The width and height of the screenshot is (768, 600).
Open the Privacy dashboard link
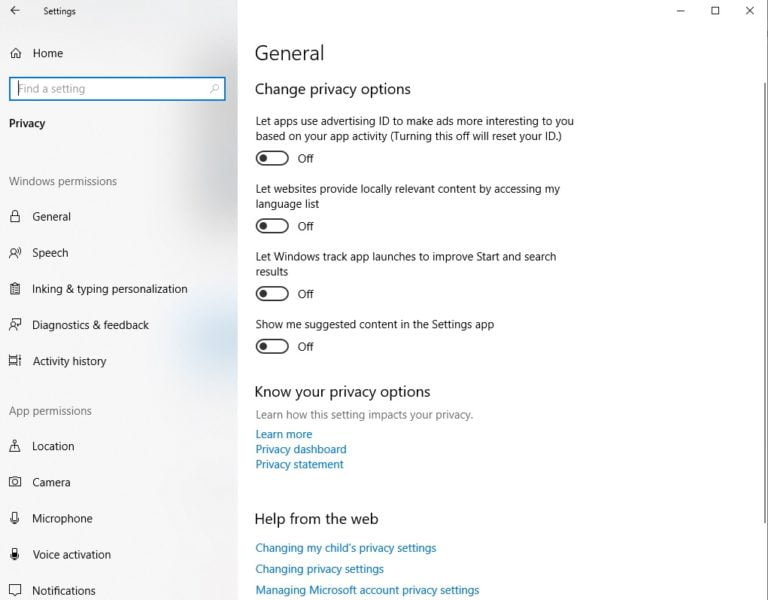[301, 449]
